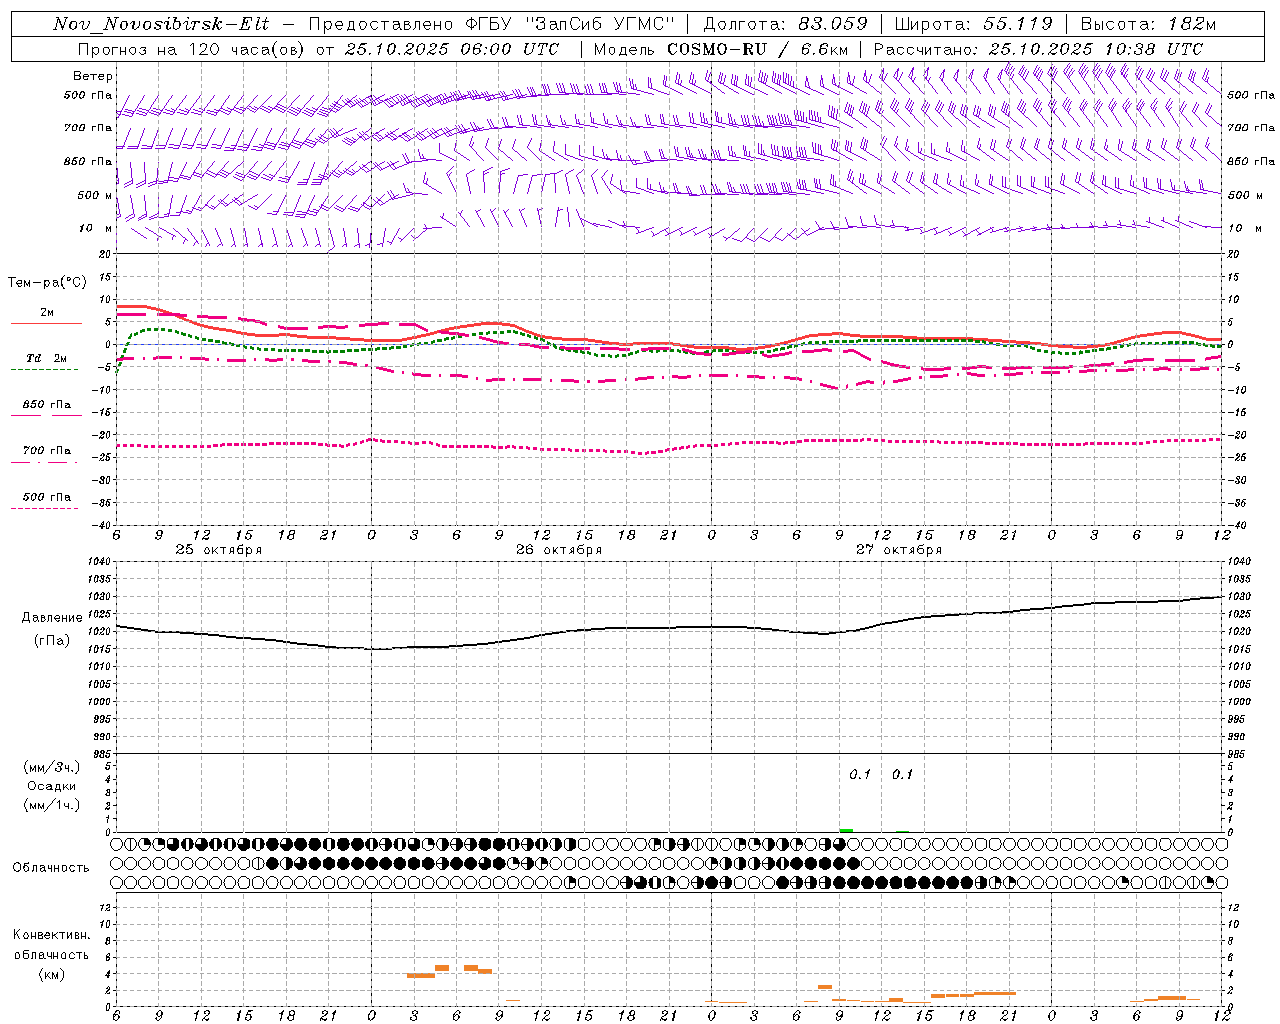Click the station title Nov_Novosibirsk-Elt
Image resolution: width=1280 pixels, height=1024 pixels.
point(161,24)
